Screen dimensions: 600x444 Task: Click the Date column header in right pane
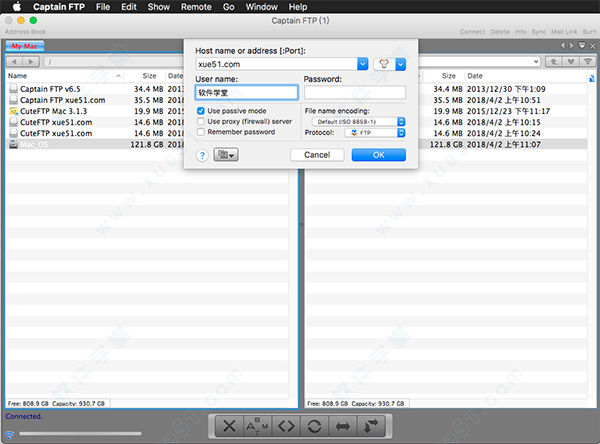(x=475, y=76)
